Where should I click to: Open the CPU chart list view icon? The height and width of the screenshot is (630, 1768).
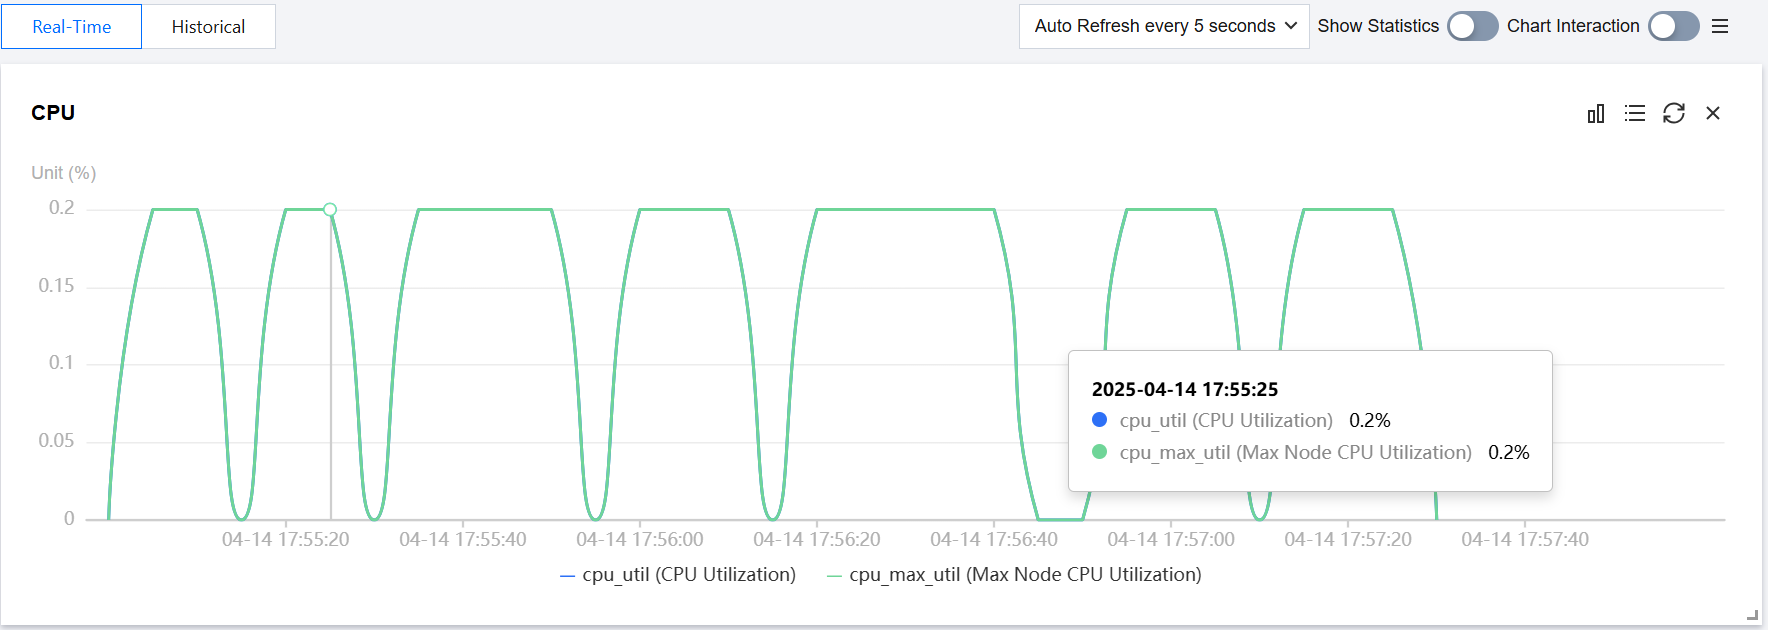1635,114
